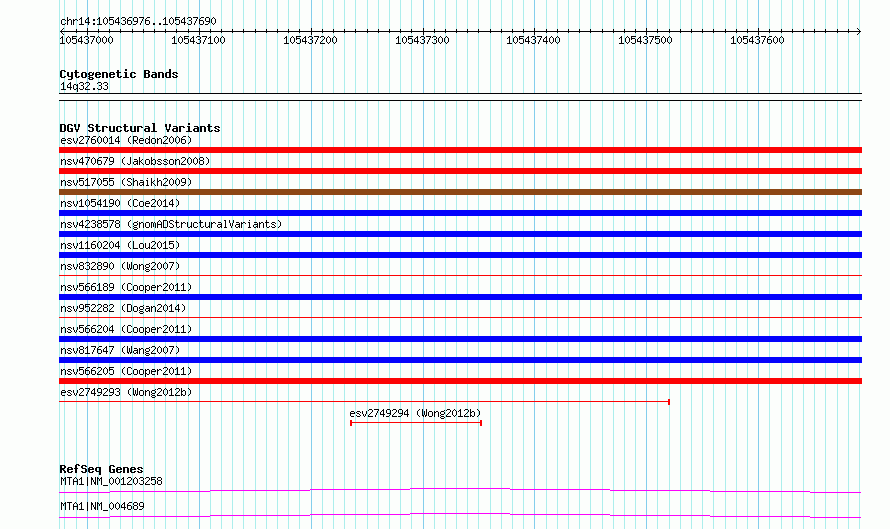Click ruler position 105437200

pyautogui.click(x=310, y=40)
